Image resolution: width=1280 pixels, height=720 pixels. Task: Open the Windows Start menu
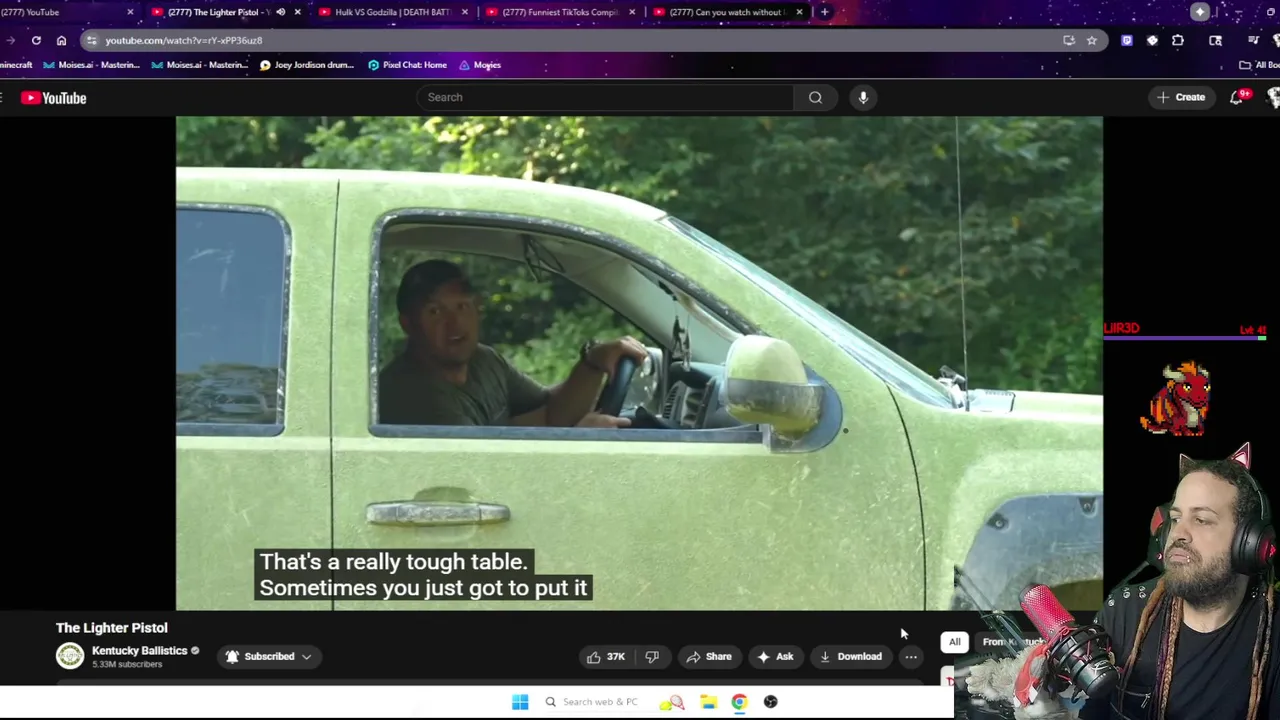point(520,702)
